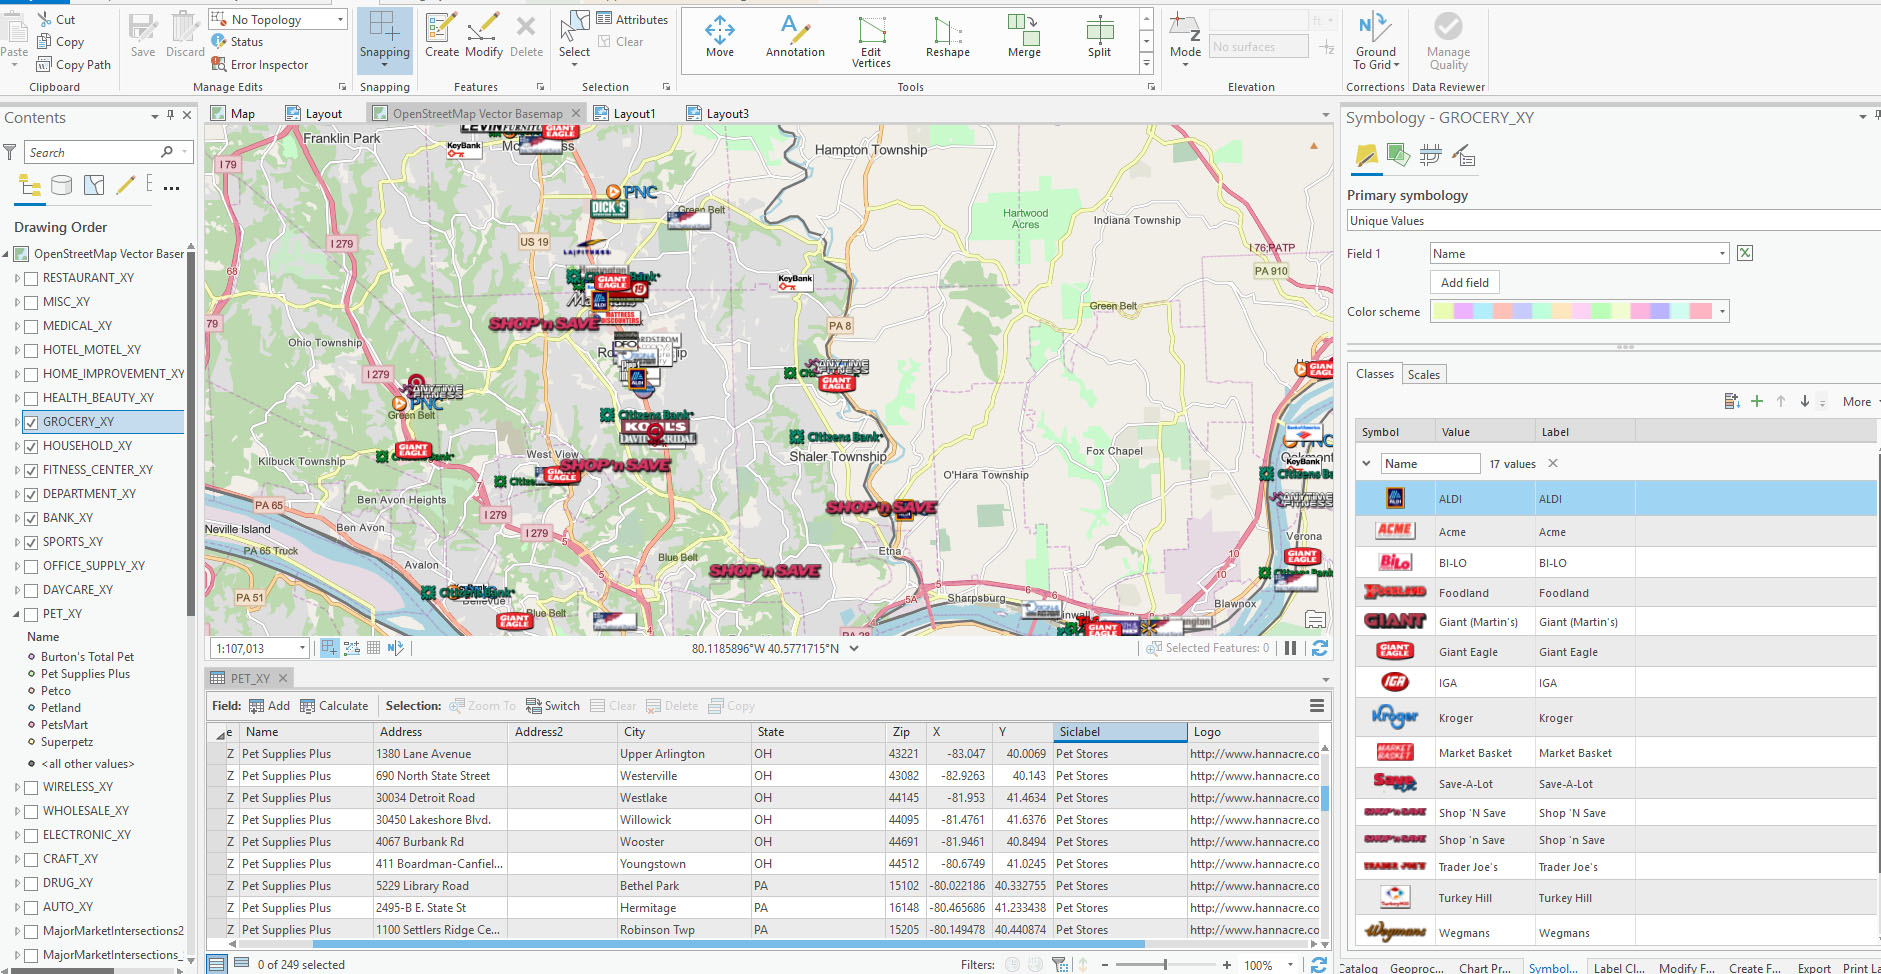1881x974 pixels.
Task: Uncheck the GROCERY_XY layer
Action: click(x=31, y=422)
